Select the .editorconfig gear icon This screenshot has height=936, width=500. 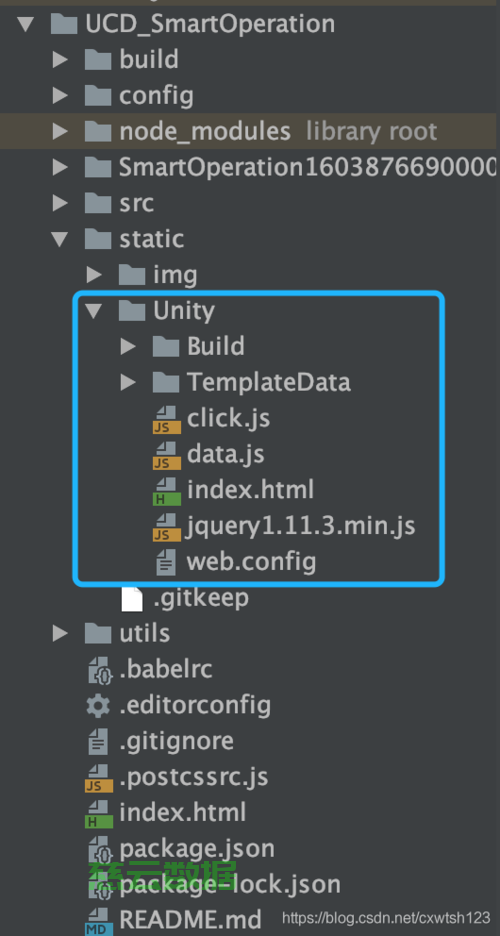(98, 706)
